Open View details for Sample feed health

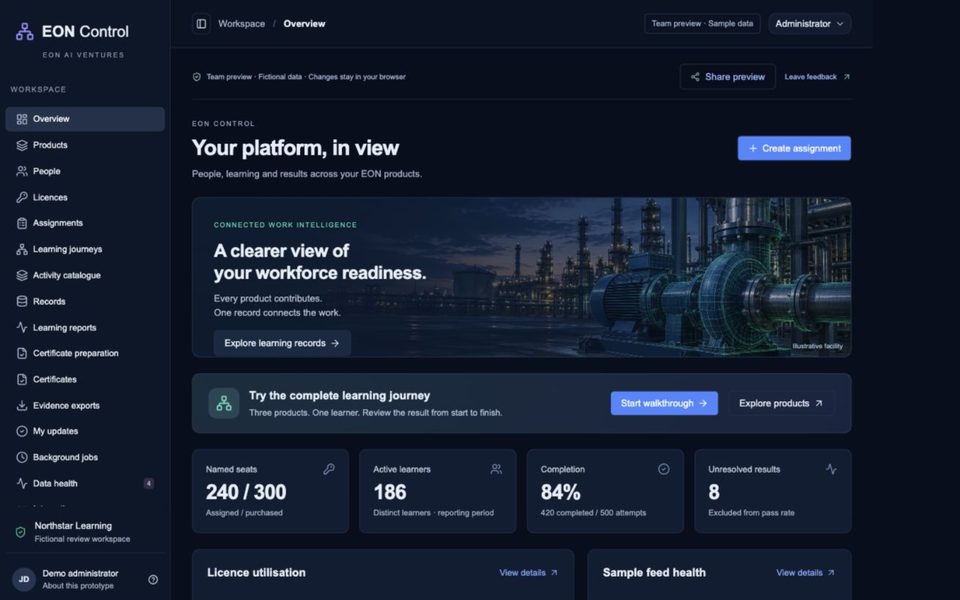click(806, 573)
